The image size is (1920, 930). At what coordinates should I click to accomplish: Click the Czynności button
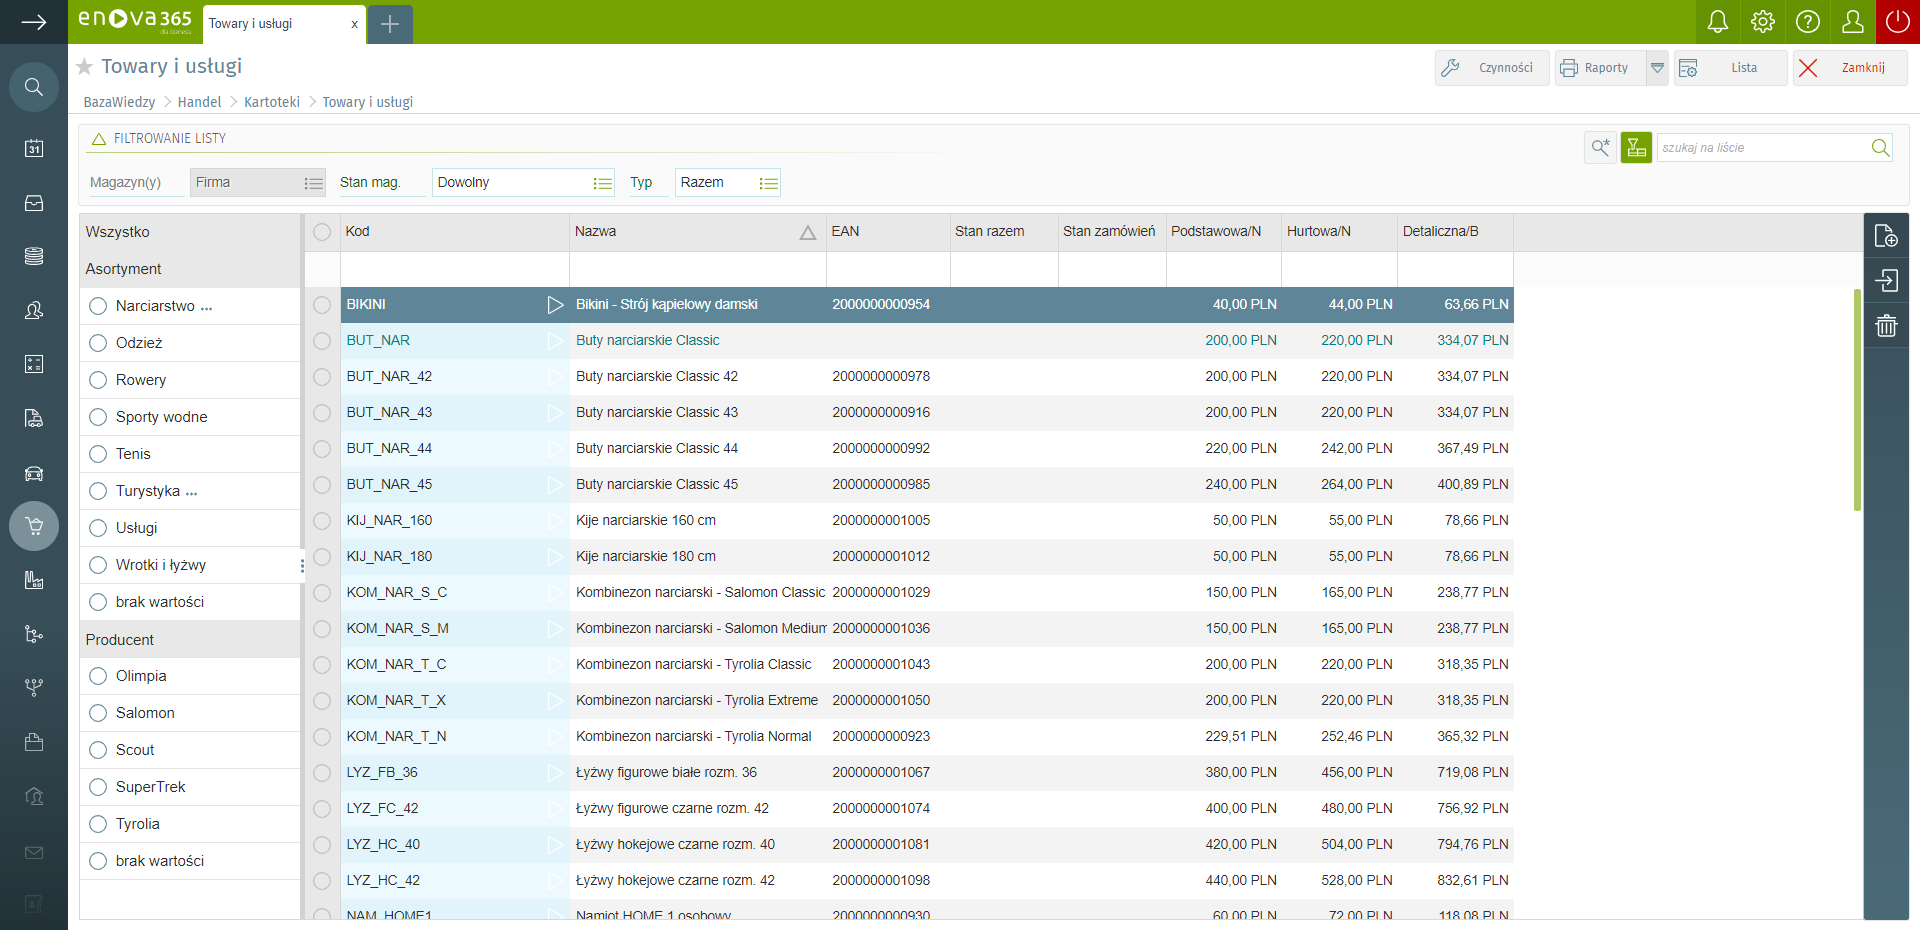pos(1492,68)
